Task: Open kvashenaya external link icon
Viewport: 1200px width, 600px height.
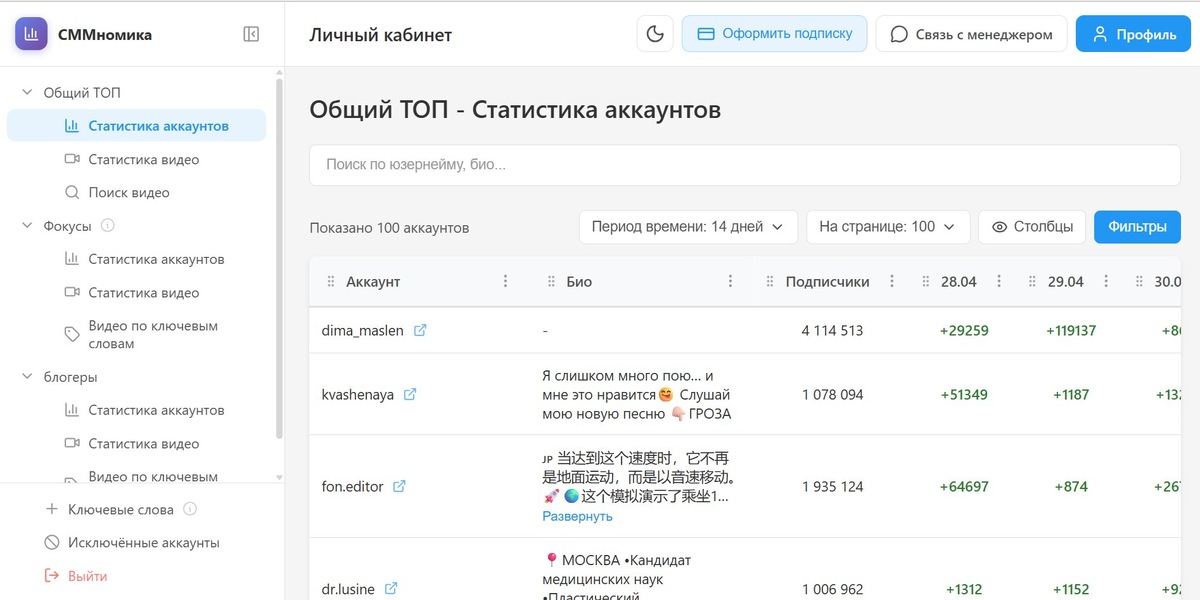Action: [x=410, y=394]
